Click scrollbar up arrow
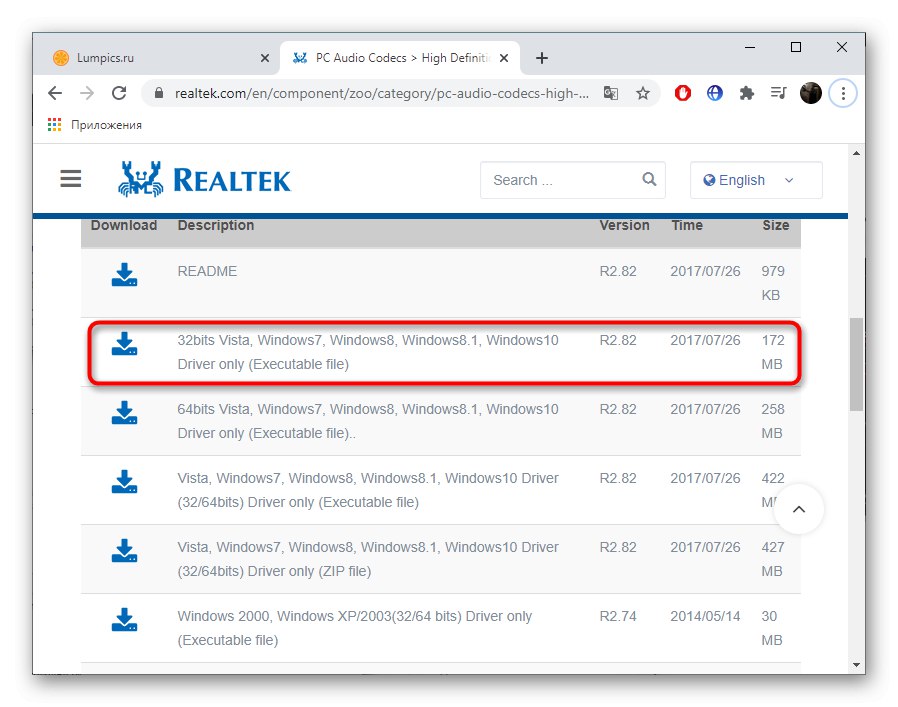 coord(856,153)
